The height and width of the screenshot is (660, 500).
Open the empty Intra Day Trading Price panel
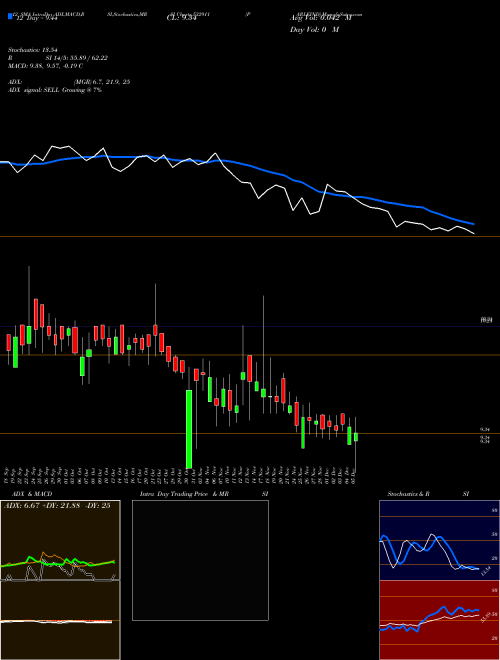(200, 560)
